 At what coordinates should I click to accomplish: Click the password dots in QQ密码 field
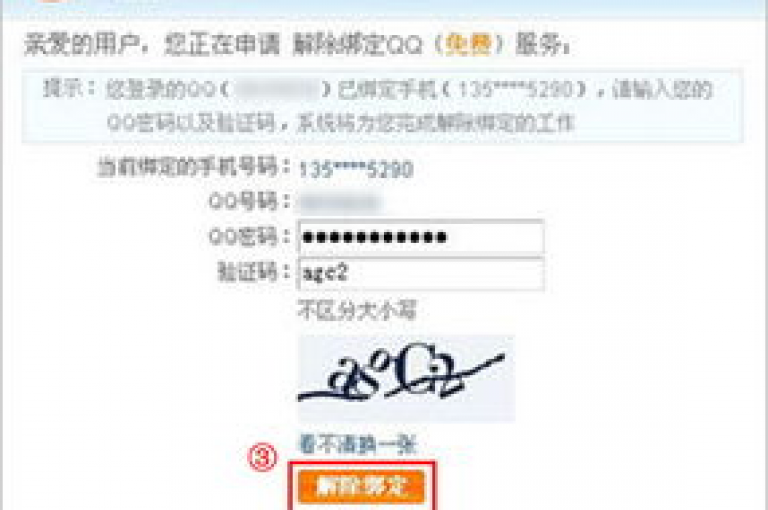click(x=375, y=238)
